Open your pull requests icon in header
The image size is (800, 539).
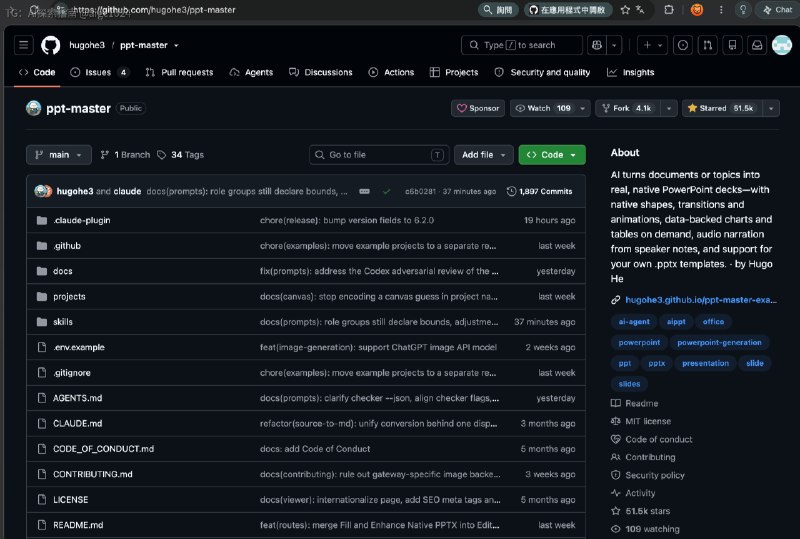(708, 45)
